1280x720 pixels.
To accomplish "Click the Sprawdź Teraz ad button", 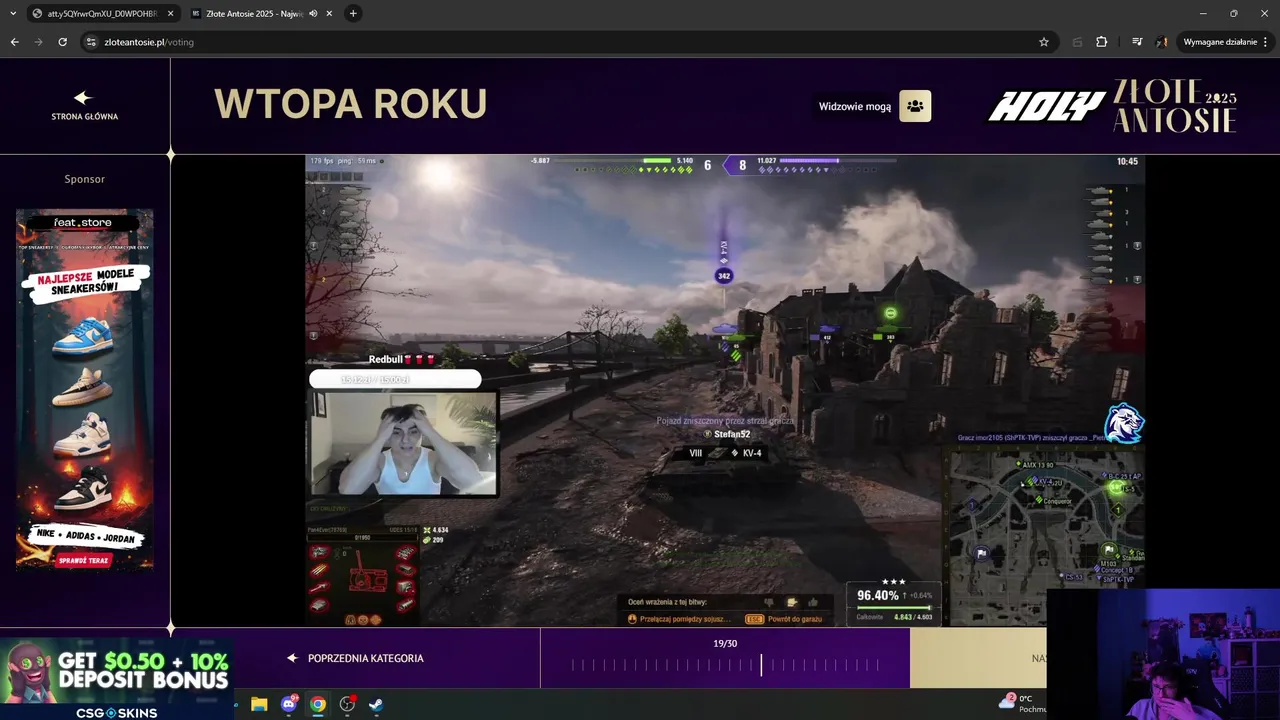I will [x=84, y=561].
